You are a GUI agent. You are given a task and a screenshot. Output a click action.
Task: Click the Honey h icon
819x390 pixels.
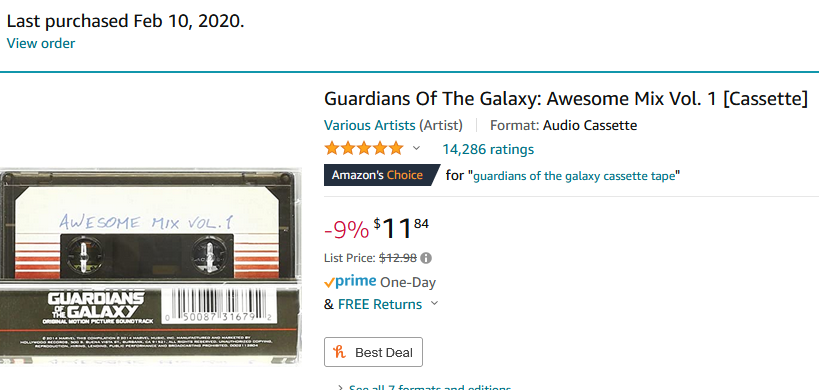pyautogui.click(x=340, y=352)
